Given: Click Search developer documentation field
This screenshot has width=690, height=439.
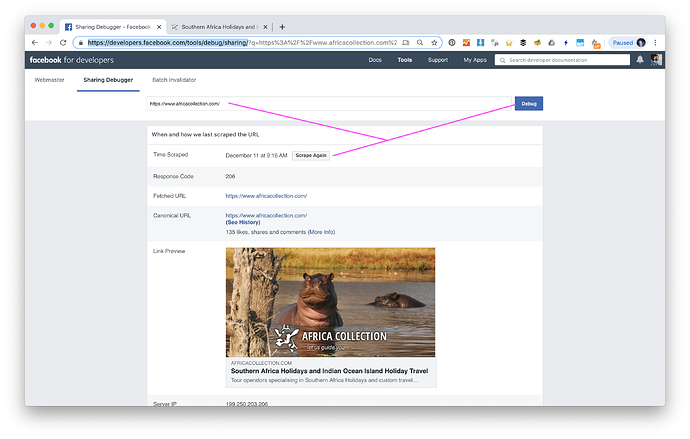Looking at the screenshot, I should click(x=562, y=60).
